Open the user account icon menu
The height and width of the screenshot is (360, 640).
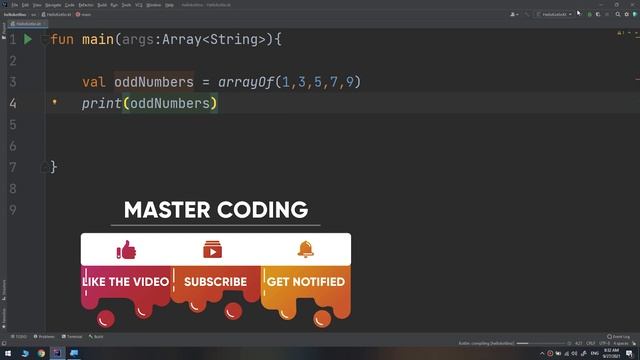click(x=514, y=14)
